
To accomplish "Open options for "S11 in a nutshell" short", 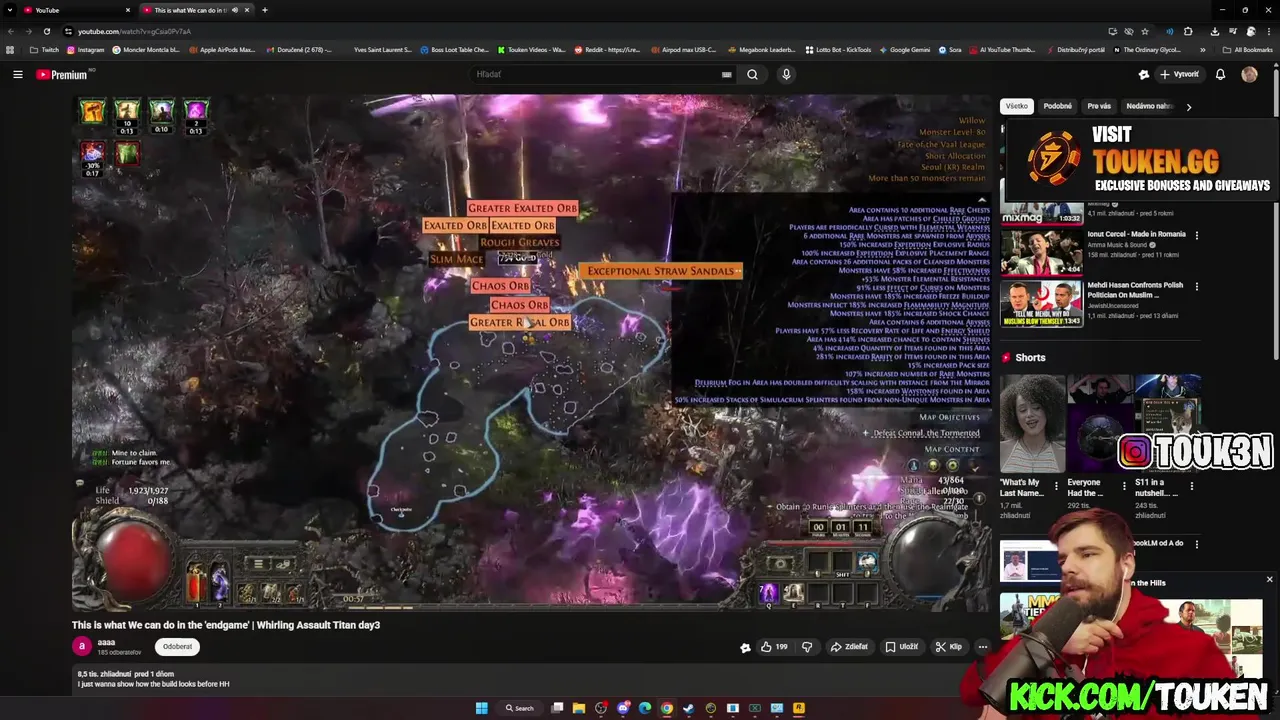I will tap(1191, 486).
